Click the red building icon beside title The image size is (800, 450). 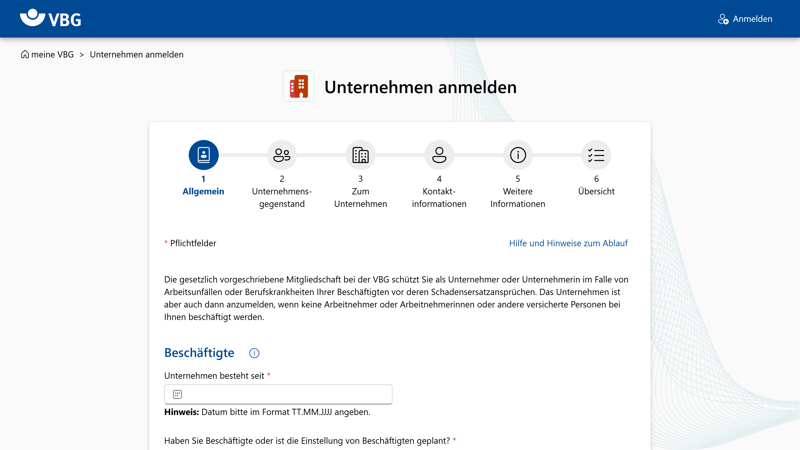(298, 87)
